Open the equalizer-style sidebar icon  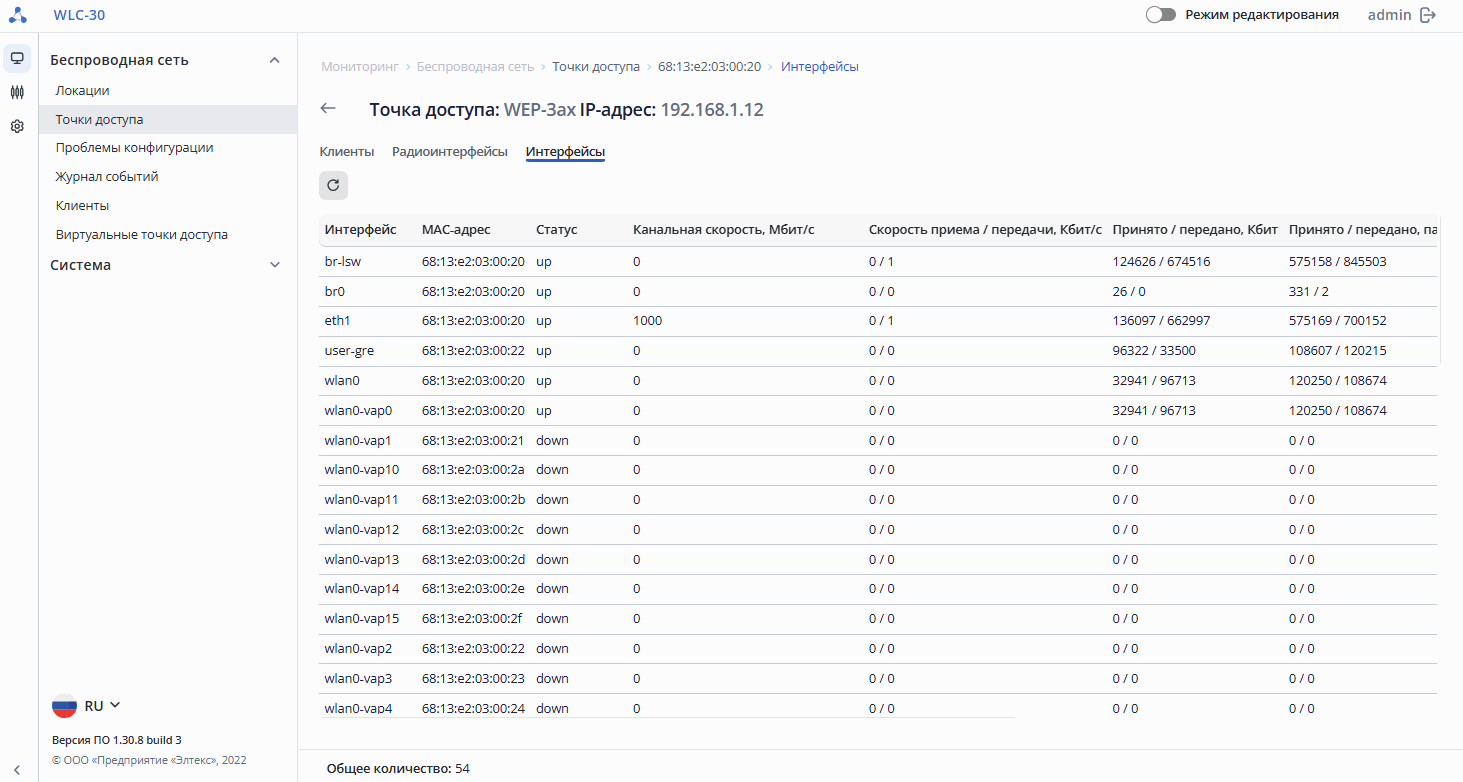coord(17,92)
